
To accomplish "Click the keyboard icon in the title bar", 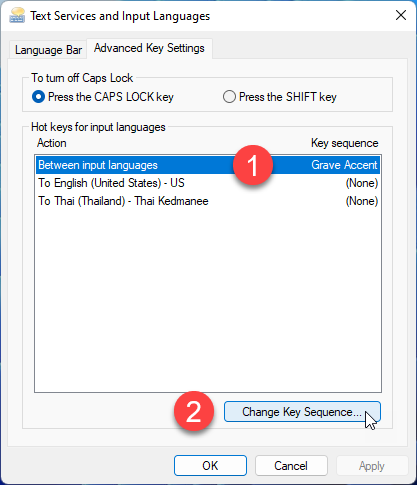I will pyautogui.click(x=17, y=16).
